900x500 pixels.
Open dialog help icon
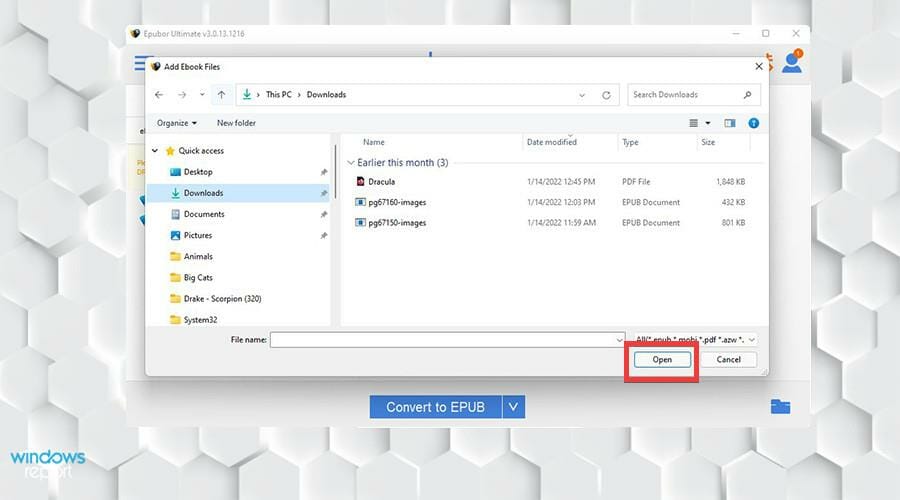(754, 123)
